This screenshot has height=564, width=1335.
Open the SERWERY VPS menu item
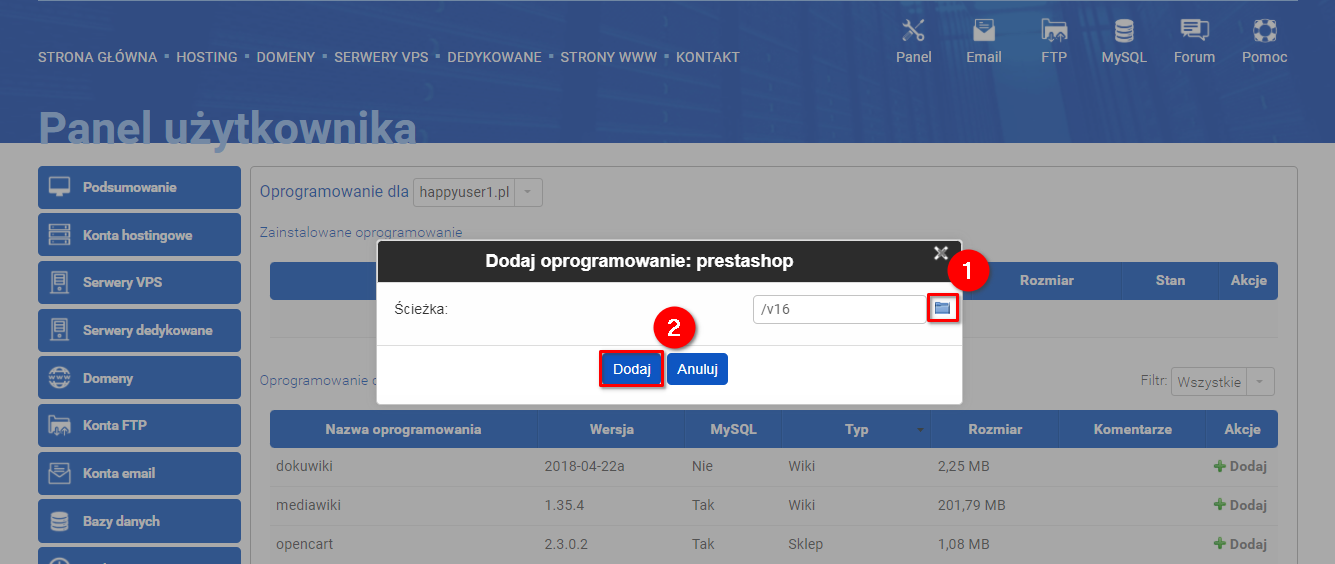pyautogui.click(x=381, y=57)
